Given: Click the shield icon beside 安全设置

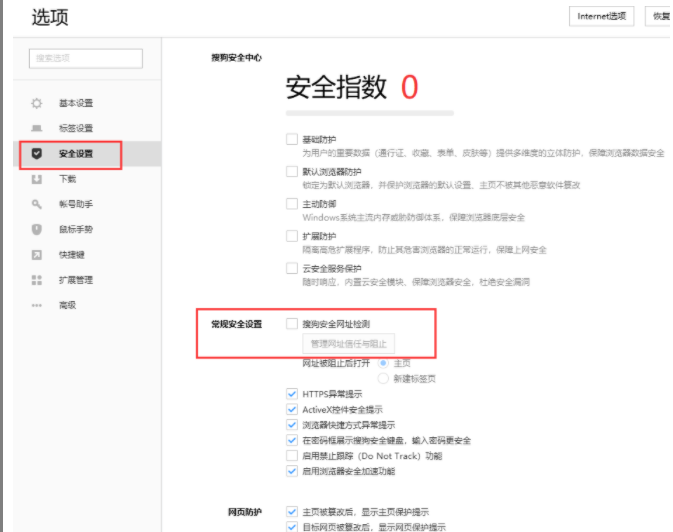Looking at the screenshot, I should pyautogui.click(x=37, y=154).
